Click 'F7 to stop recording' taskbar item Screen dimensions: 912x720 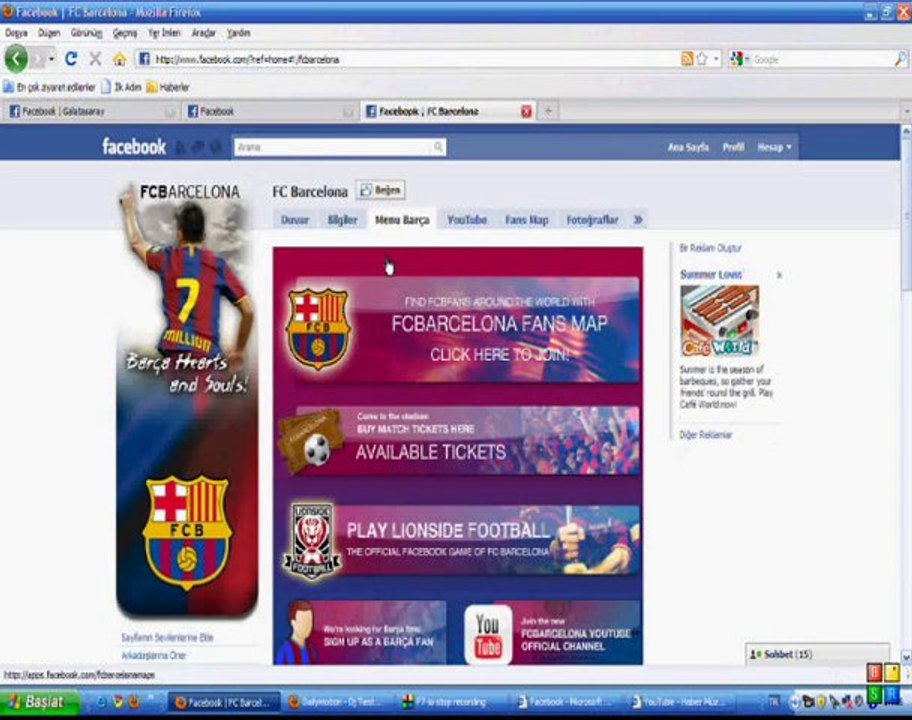tap(451, 702)
